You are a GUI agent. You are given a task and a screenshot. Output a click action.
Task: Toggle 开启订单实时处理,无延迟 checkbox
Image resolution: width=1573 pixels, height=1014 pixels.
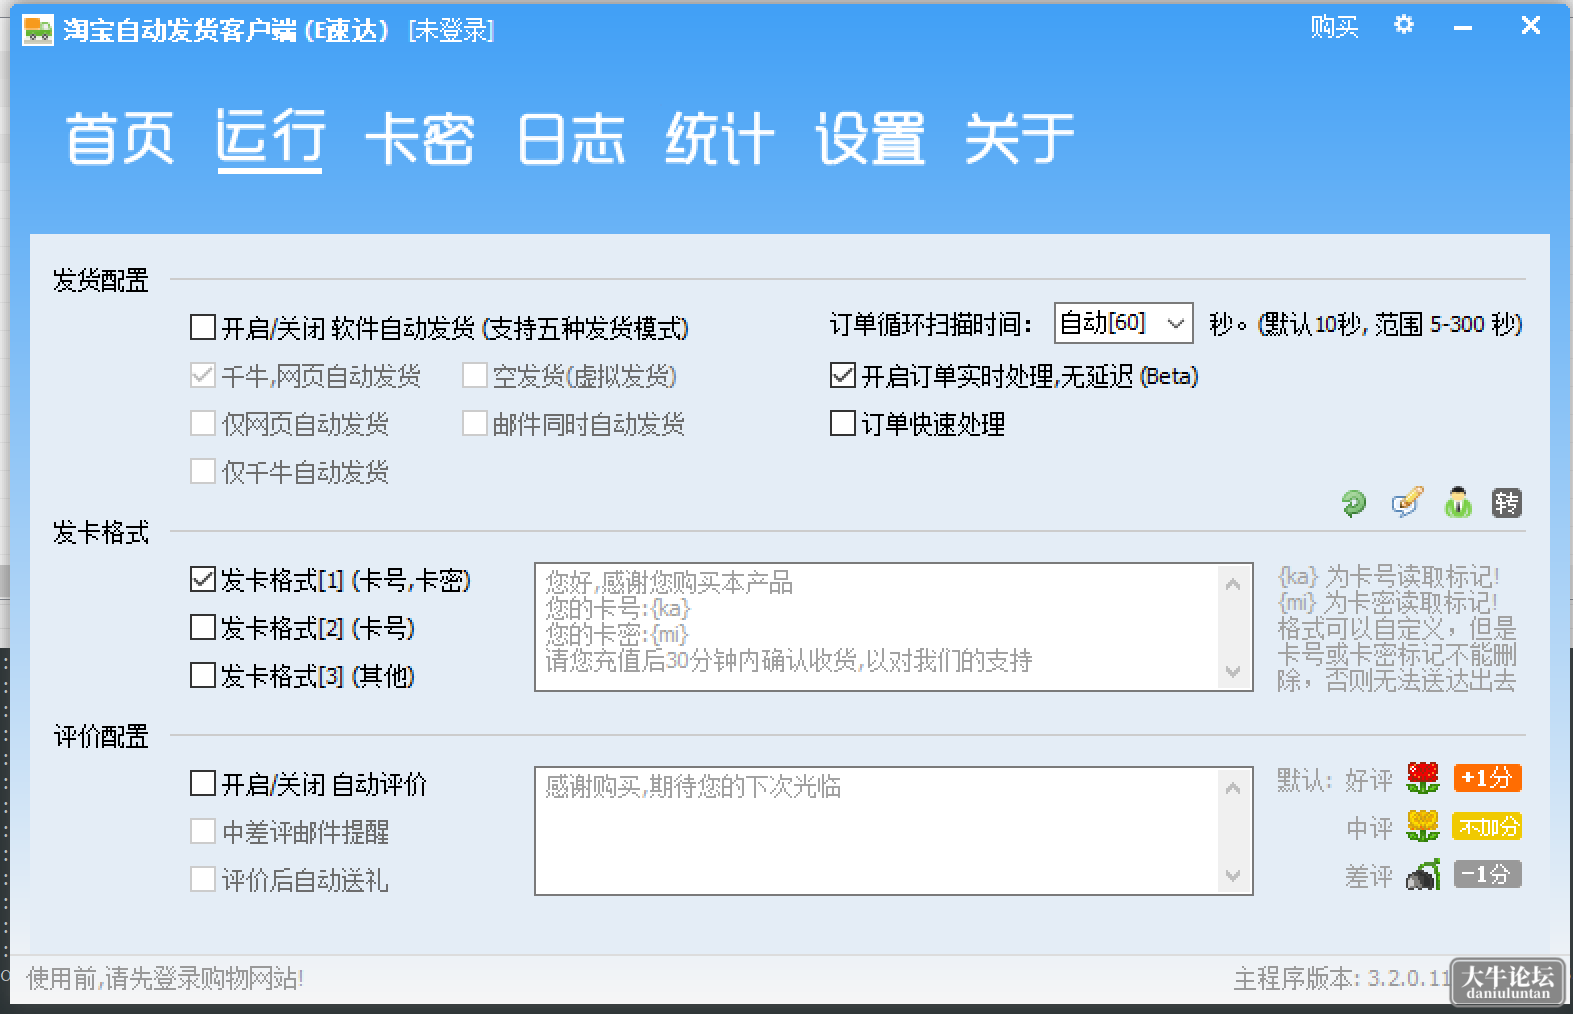[x=843, y=375]
